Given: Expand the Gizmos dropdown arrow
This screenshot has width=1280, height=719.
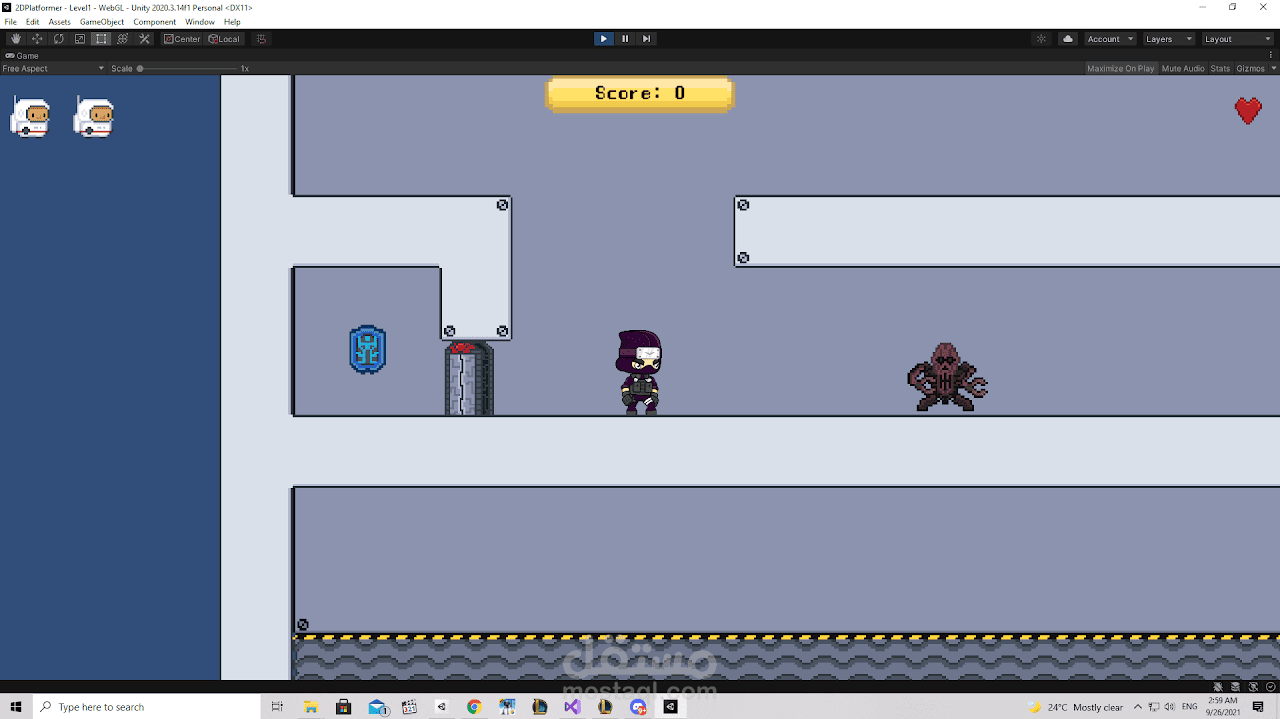Looking at the screenshot, I should point(1272,68).
